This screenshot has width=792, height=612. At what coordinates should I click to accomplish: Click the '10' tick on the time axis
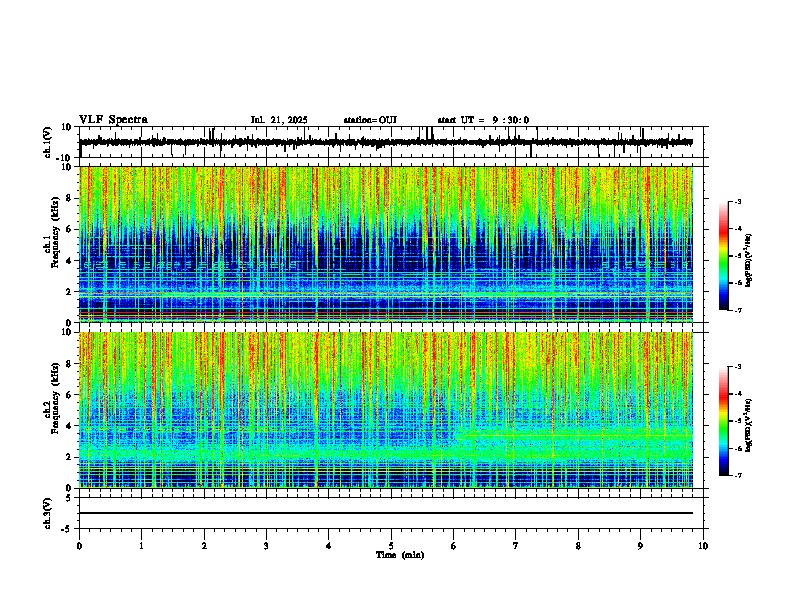pos(703,546)
